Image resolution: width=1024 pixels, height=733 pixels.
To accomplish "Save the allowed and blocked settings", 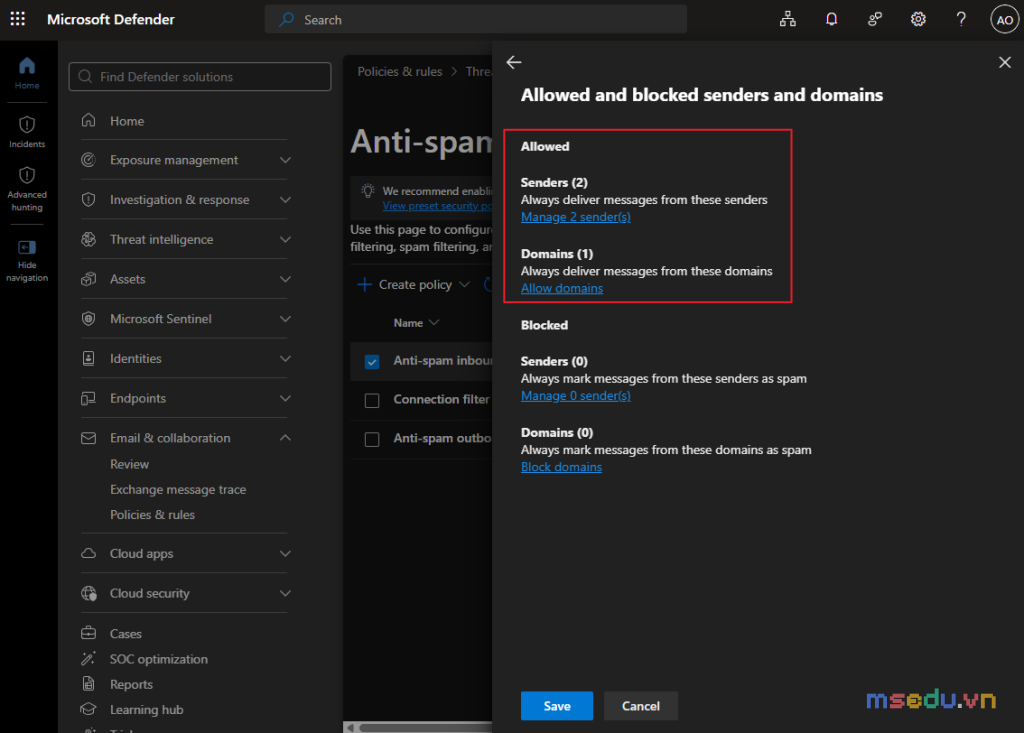I will pos(556,706).
